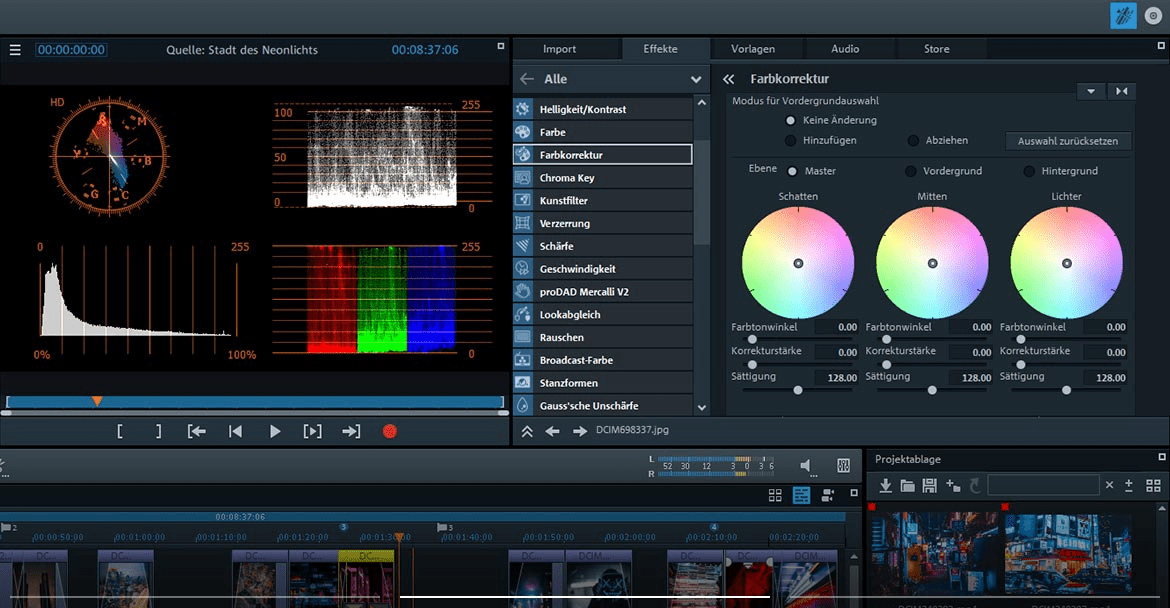Select the Vordergrund layer radio button

point(910,172)
